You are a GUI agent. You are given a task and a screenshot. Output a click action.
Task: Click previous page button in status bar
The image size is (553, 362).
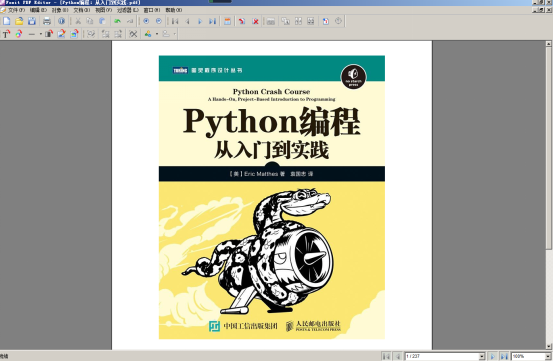point(398,356)
